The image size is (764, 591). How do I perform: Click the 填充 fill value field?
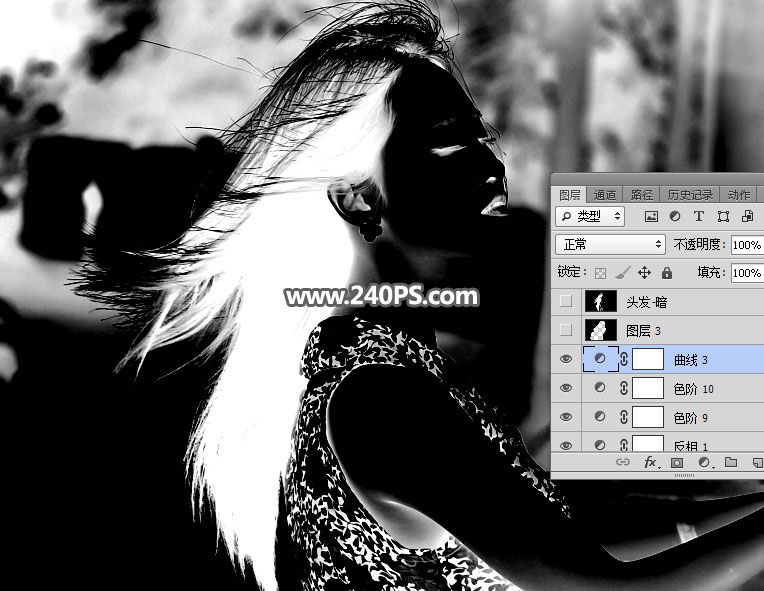coord(747,272)
